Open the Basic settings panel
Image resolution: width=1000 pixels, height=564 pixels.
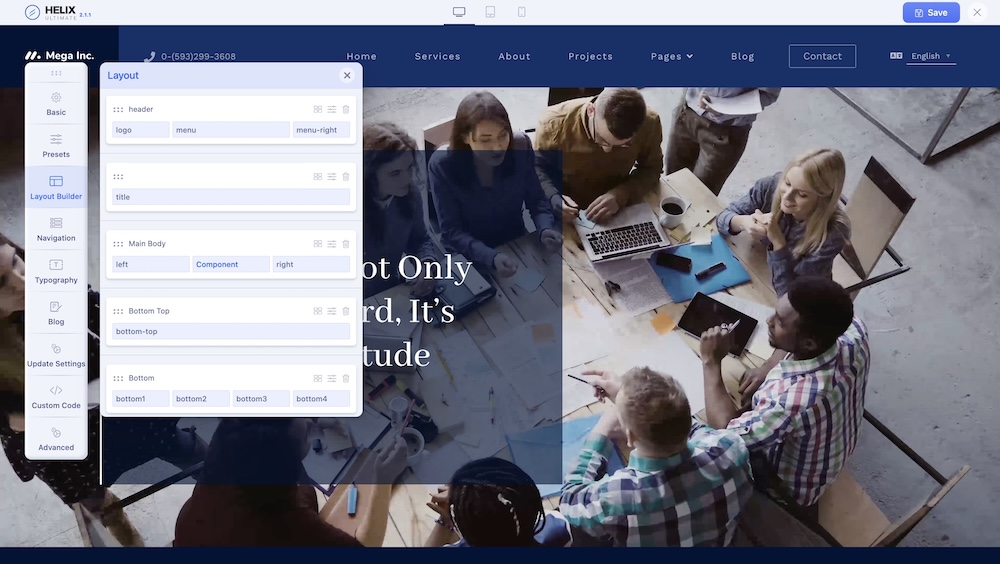click(56, 104)
